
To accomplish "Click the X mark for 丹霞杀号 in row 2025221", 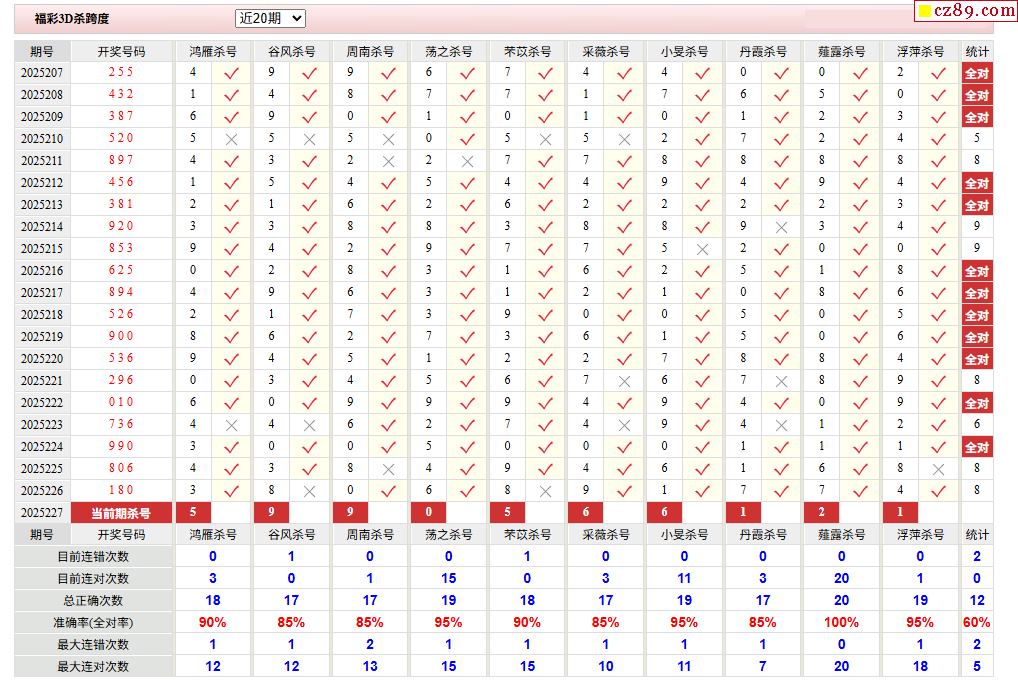I will [x=781, y=382].
